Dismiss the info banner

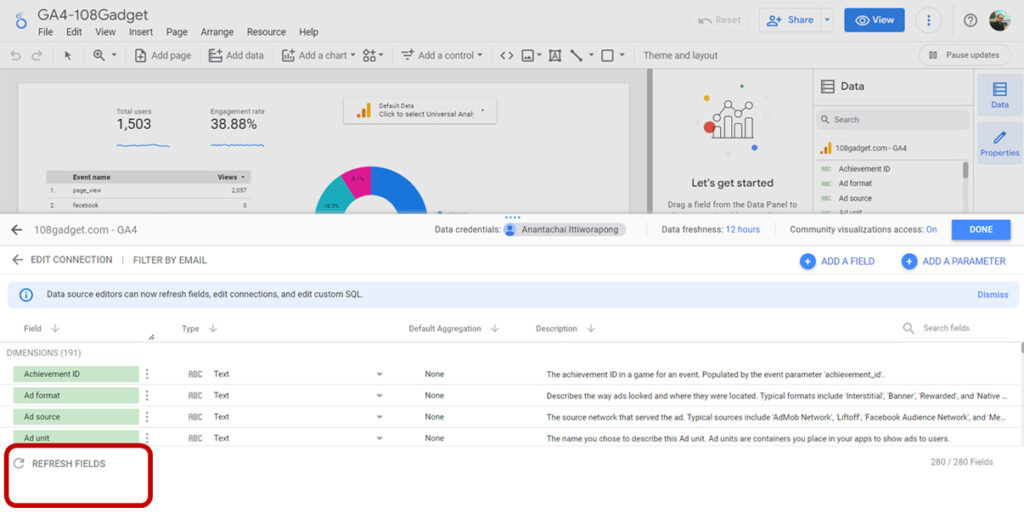coord(993,294)
